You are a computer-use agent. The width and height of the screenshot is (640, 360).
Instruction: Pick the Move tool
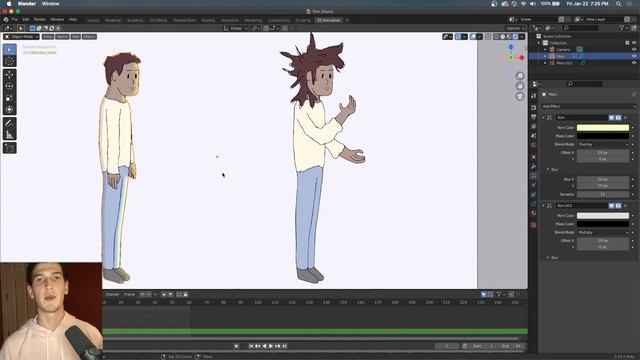(9, 75)
